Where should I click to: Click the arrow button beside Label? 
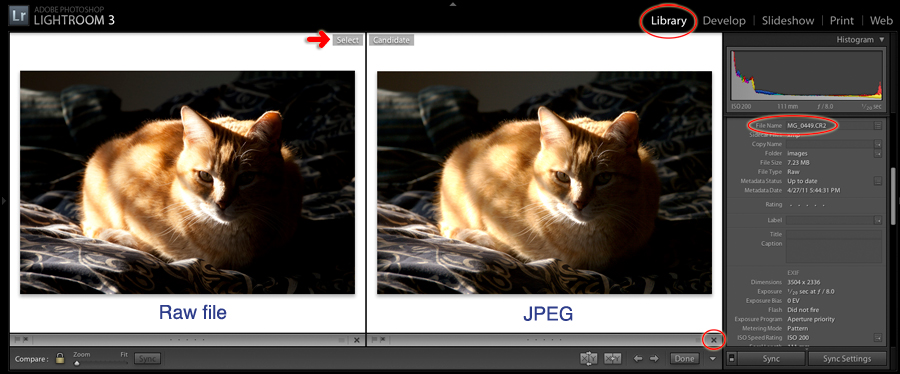tap(878, 220)
